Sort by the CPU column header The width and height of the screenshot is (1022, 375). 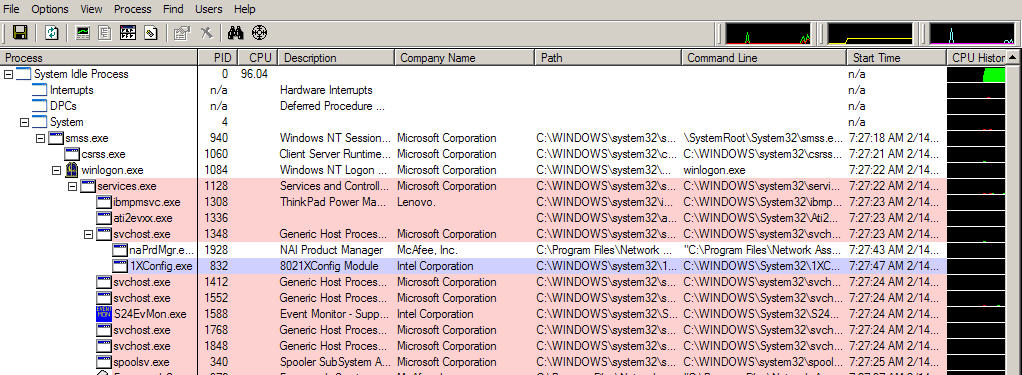pos(258,58)
